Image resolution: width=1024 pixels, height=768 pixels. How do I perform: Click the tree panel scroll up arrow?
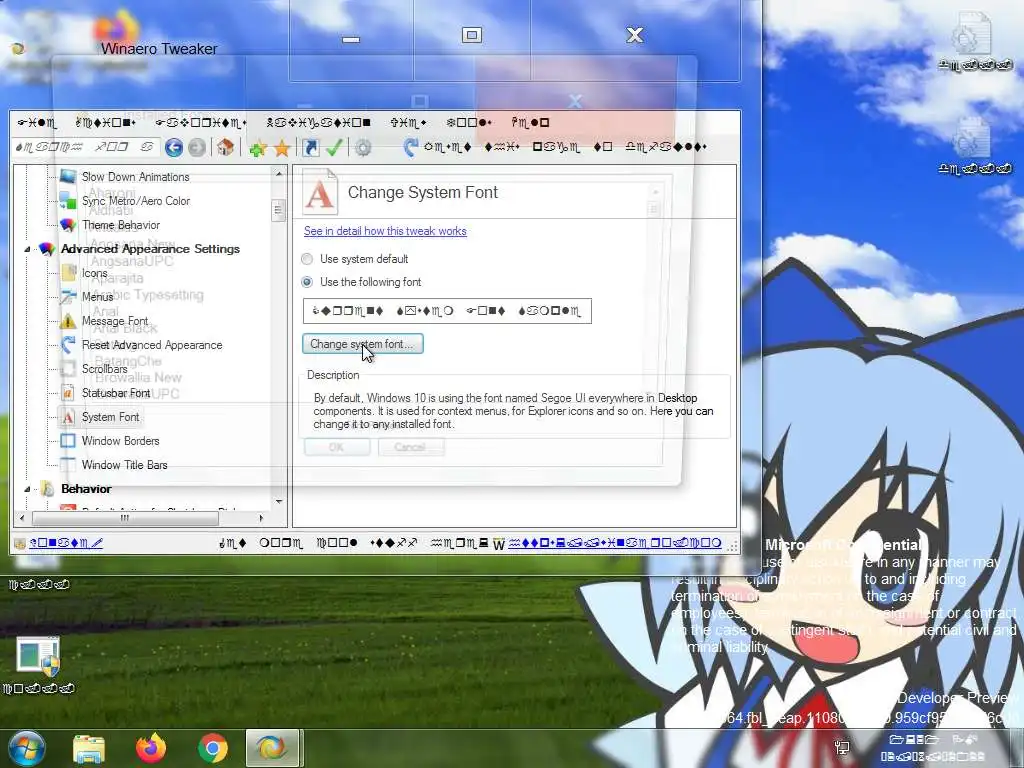tap(279, 174)
